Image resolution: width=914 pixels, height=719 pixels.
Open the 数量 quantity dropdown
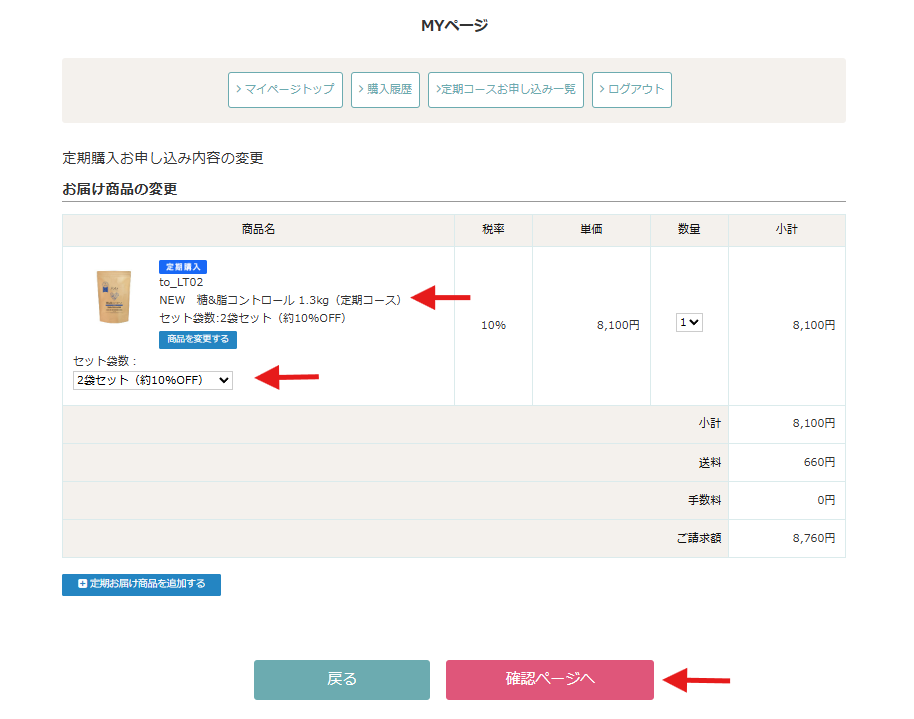coord(689,323)
